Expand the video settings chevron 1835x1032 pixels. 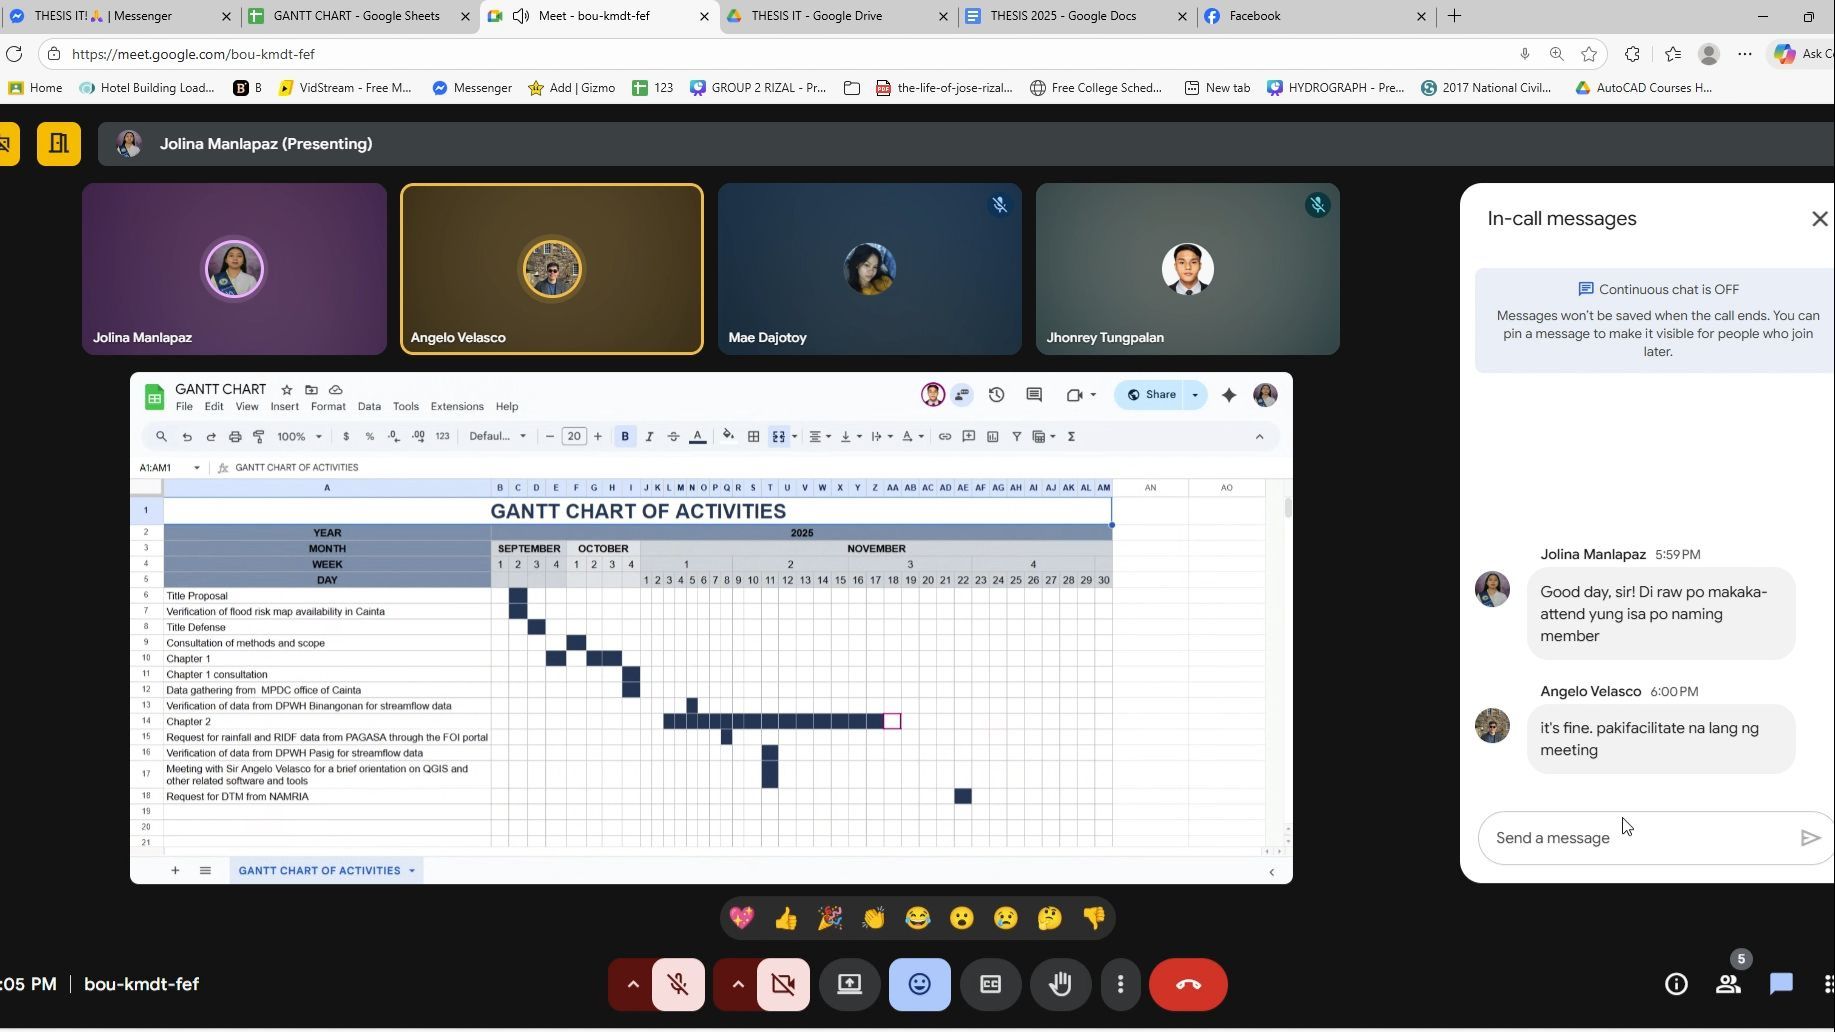point(737,985)
